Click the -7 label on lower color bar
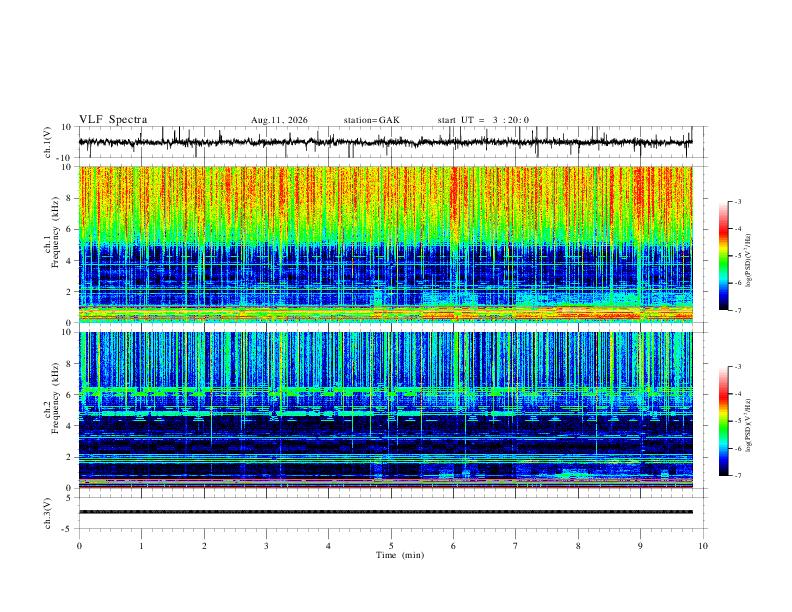Screen dimensions: 792x612 click(738, 476)
